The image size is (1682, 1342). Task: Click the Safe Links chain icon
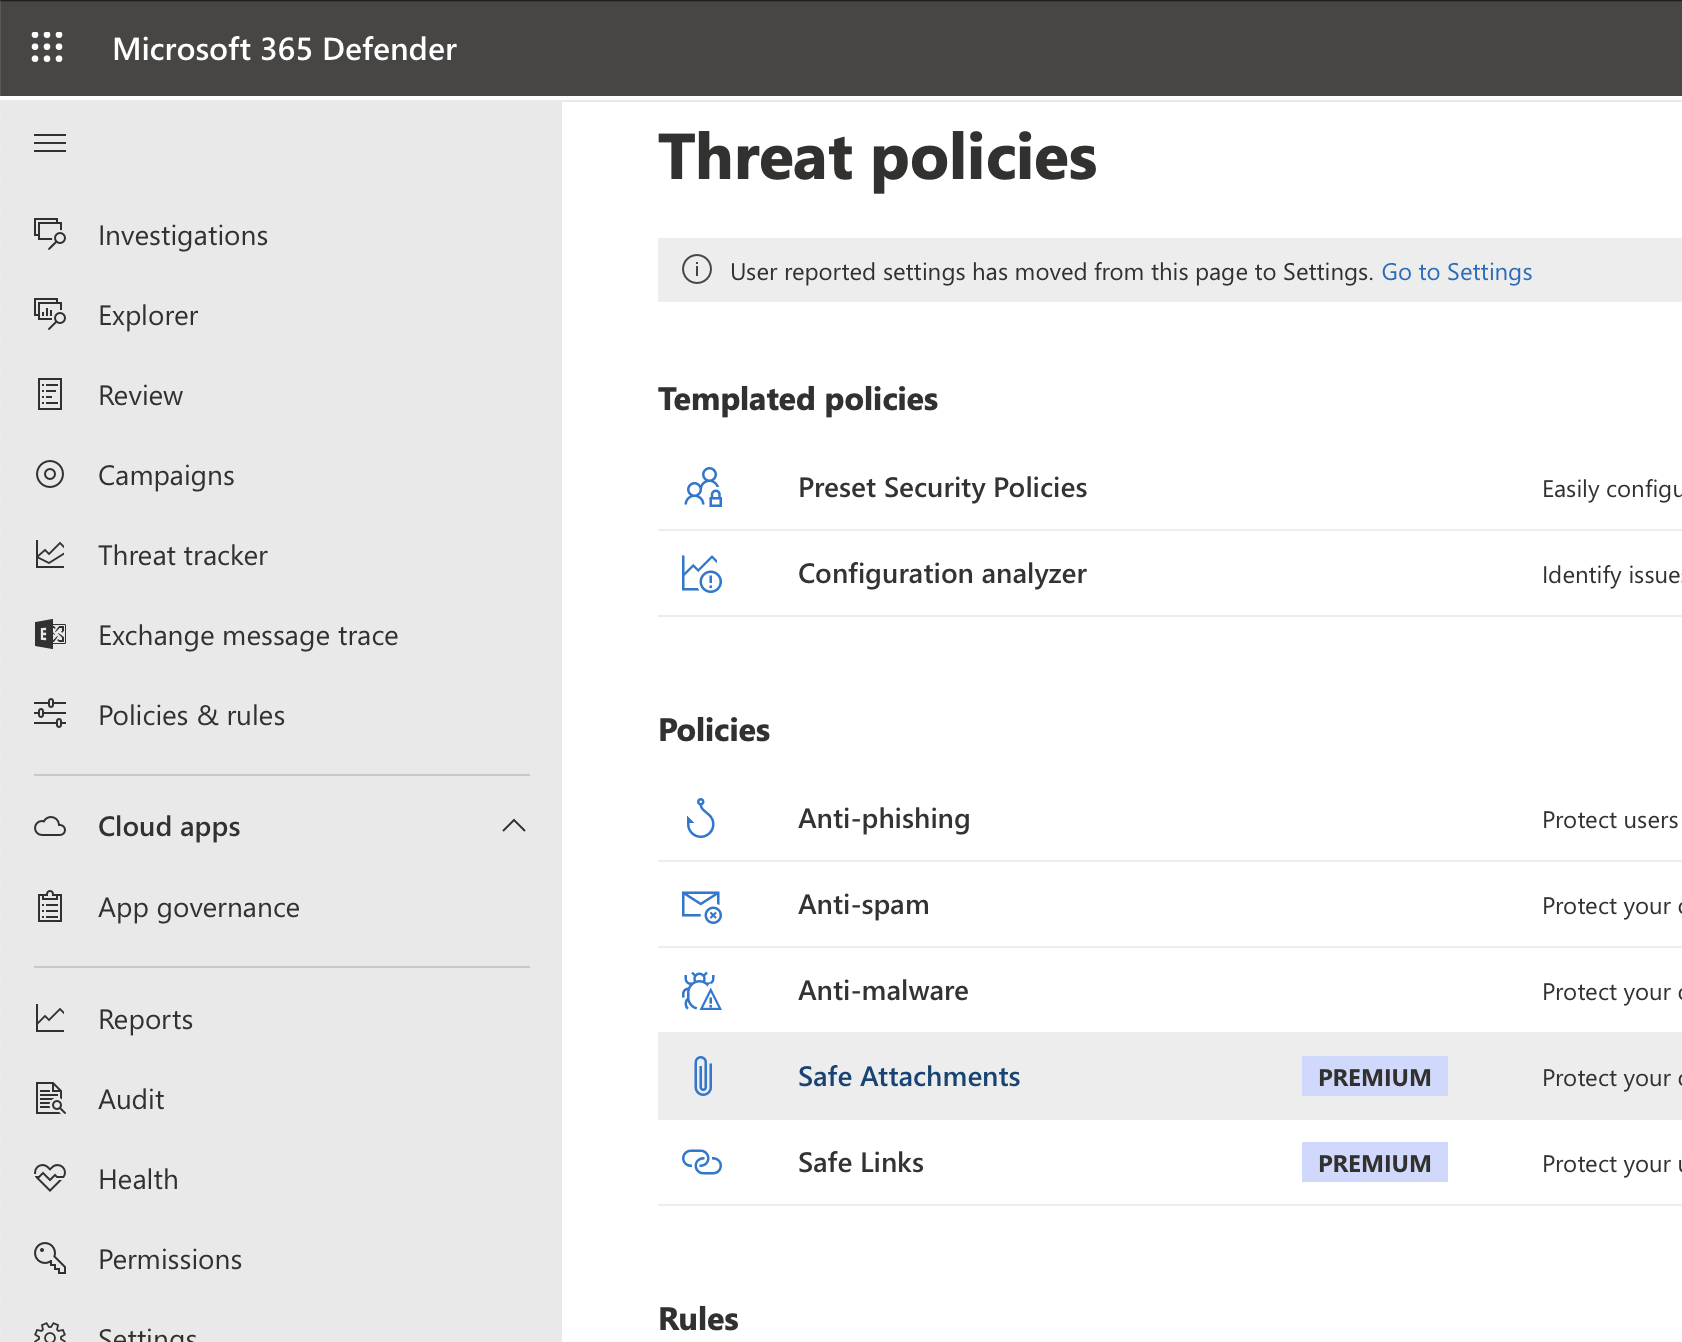701,1162
